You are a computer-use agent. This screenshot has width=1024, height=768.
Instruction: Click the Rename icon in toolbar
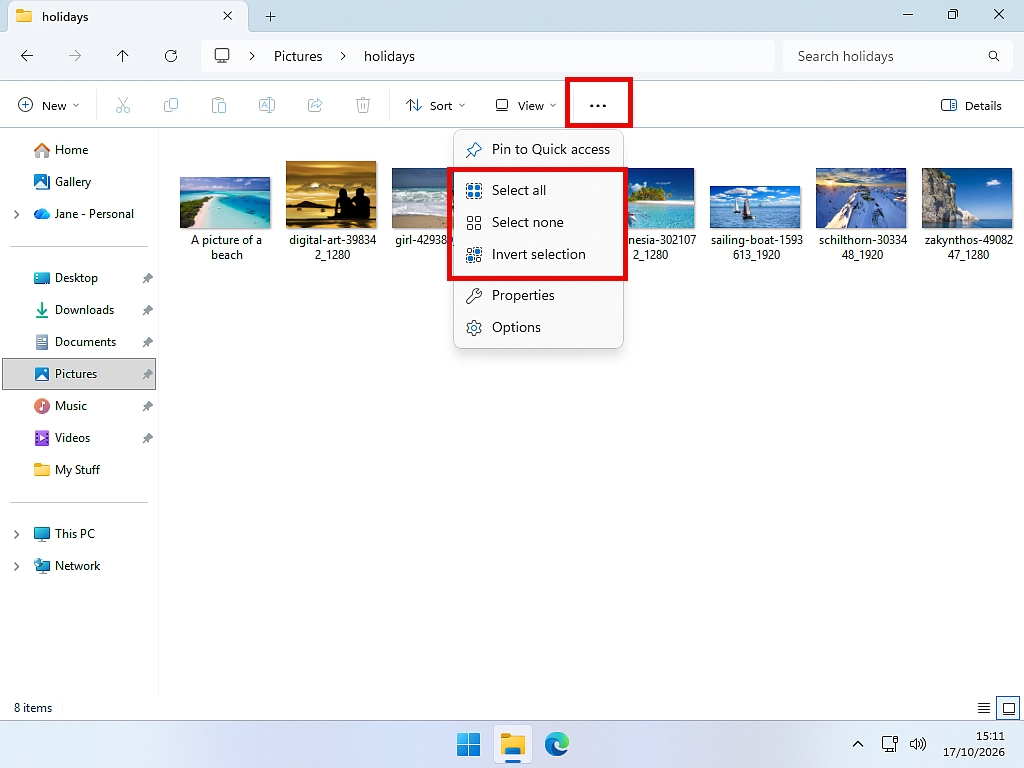tap(266, 105)
